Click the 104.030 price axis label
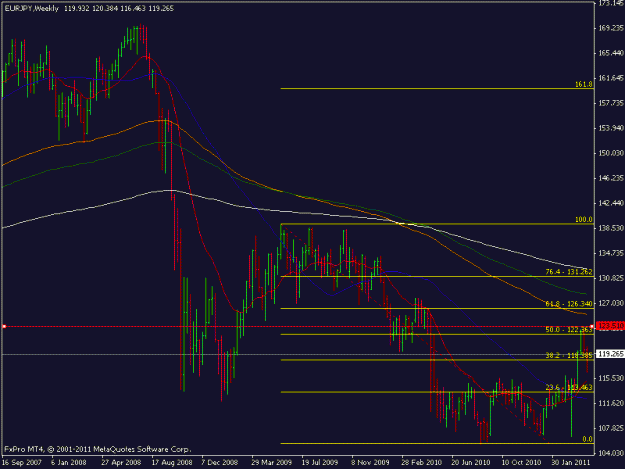 pyautogui.click(x=611, y=453)
